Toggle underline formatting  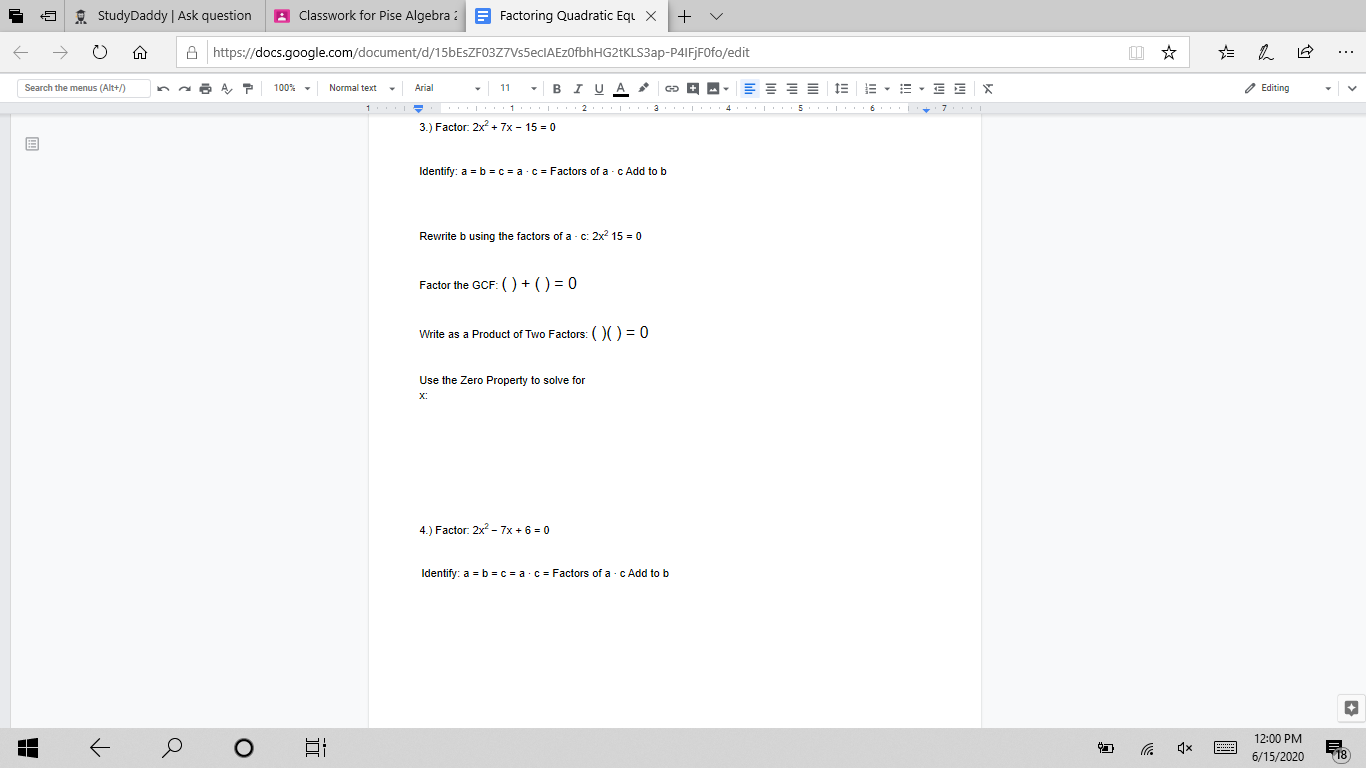point(599,88)
